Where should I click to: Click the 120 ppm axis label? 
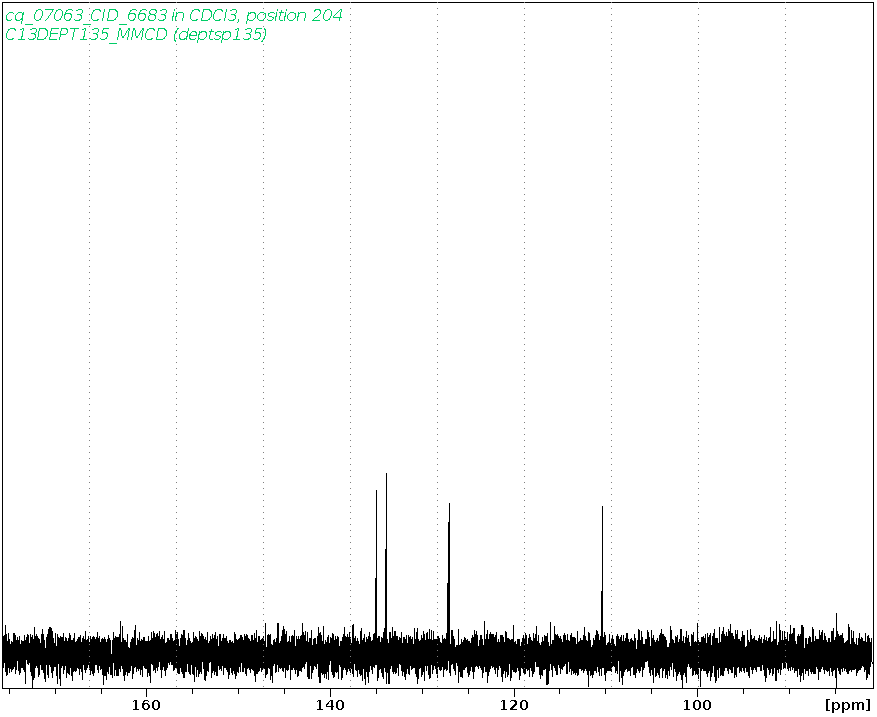[514, 705]
